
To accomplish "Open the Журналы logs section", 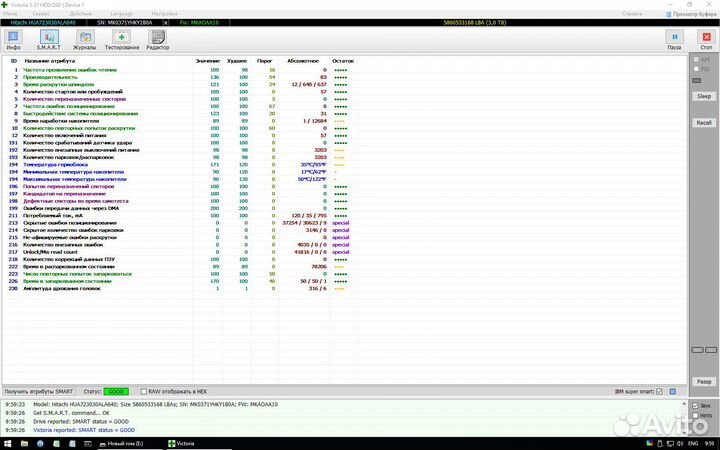I will (x=85, y=39).
